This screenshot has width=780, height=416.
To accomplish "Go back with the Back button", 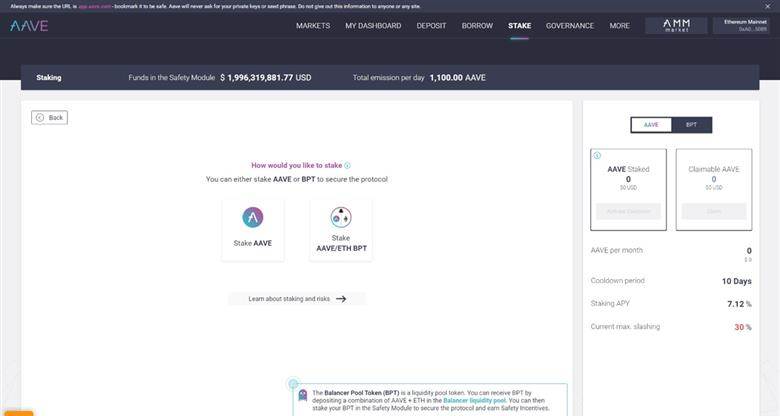I will click(49, 117).
